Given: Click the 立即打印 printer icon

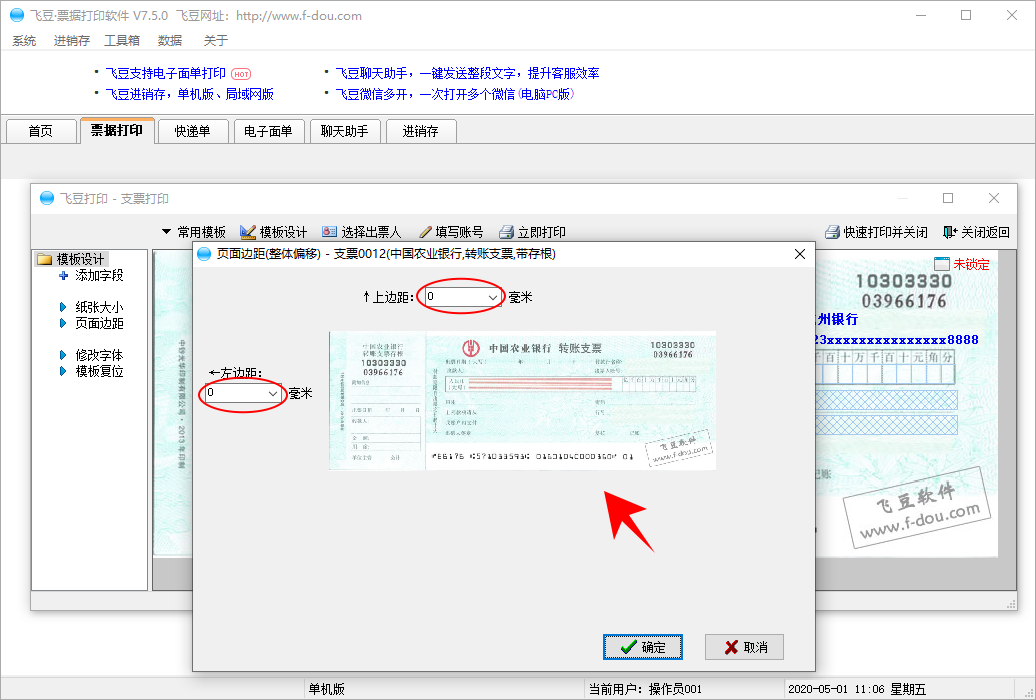Looking at the screenshot, I should coord(506,232).
